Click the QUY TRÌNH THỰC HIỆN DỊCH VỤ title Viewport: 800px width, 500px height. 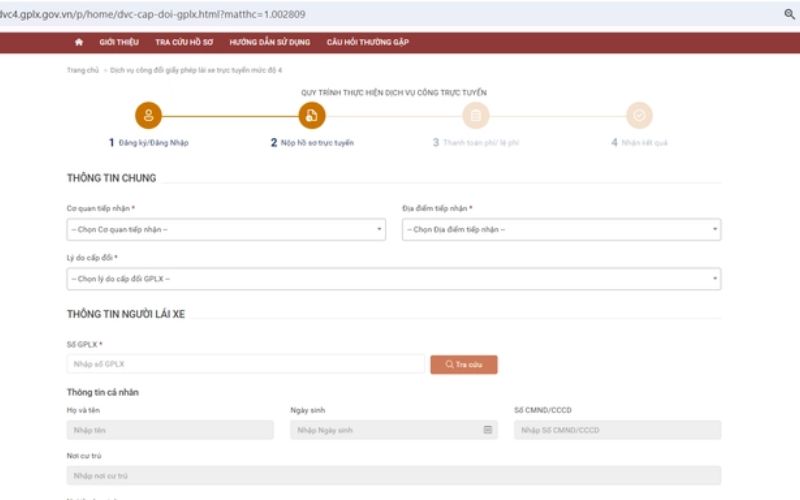(394, 92)
